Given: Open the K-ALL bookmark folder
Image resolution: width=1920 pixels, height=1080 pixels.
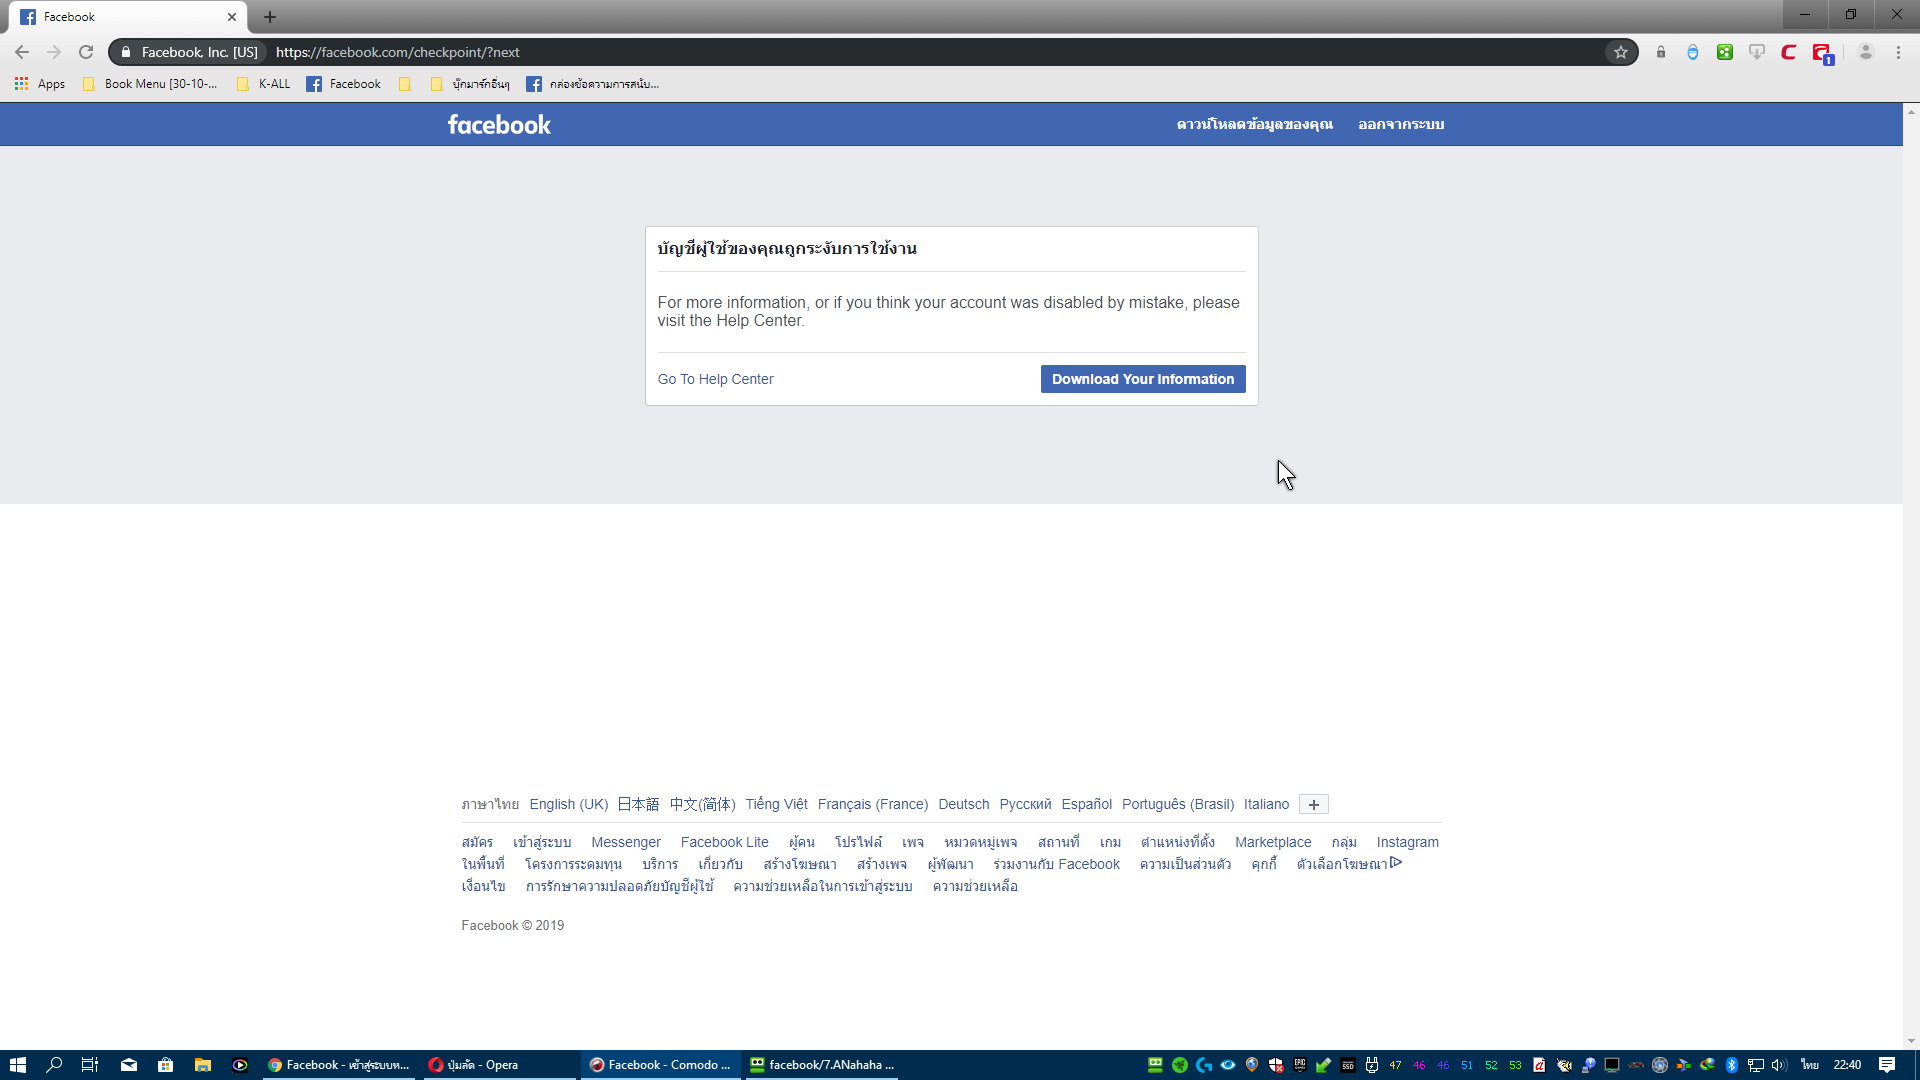Looking at the screenshot, I should point(264,84).
